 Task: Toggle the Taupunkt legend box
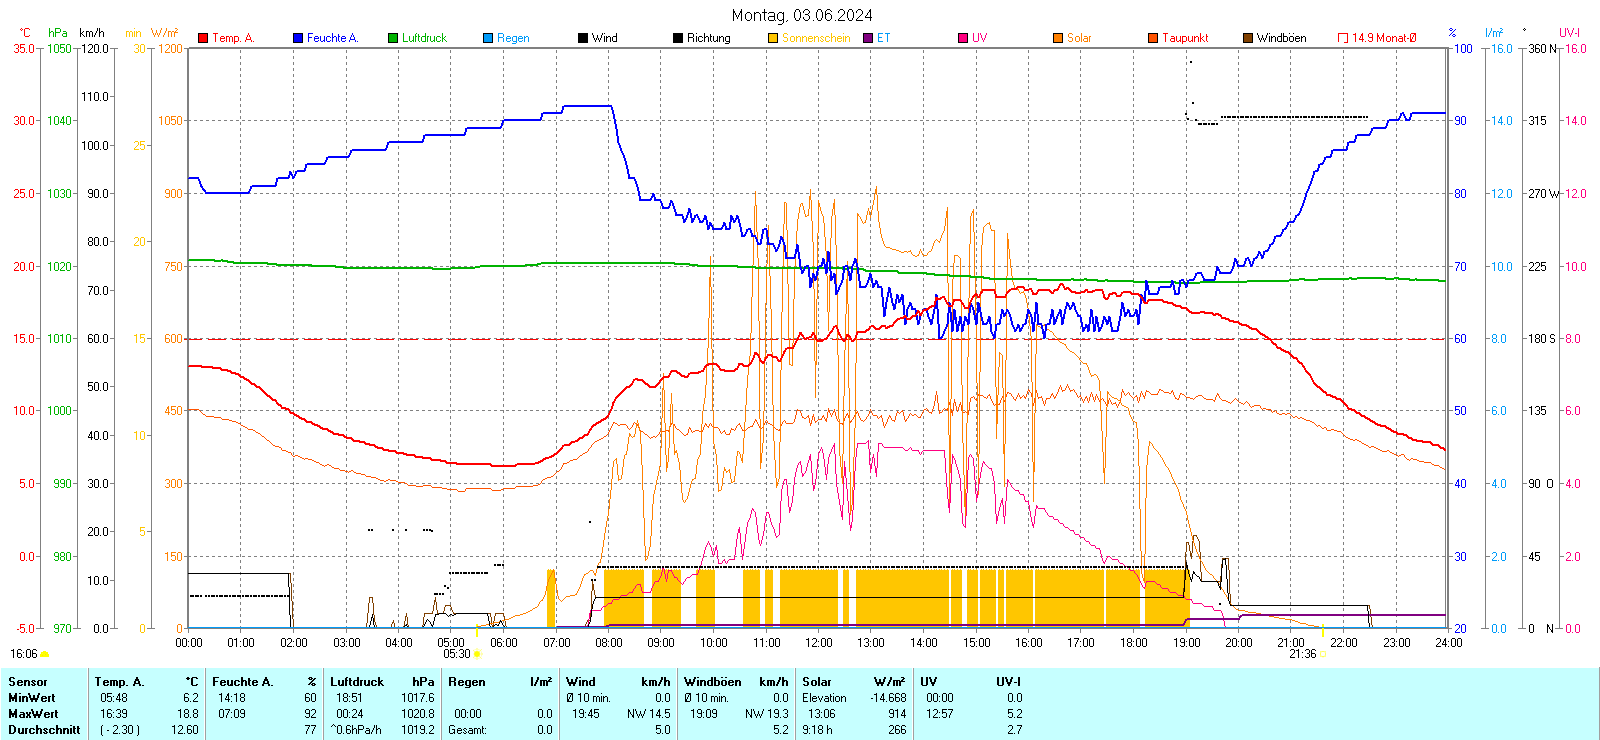[1153, 38]
